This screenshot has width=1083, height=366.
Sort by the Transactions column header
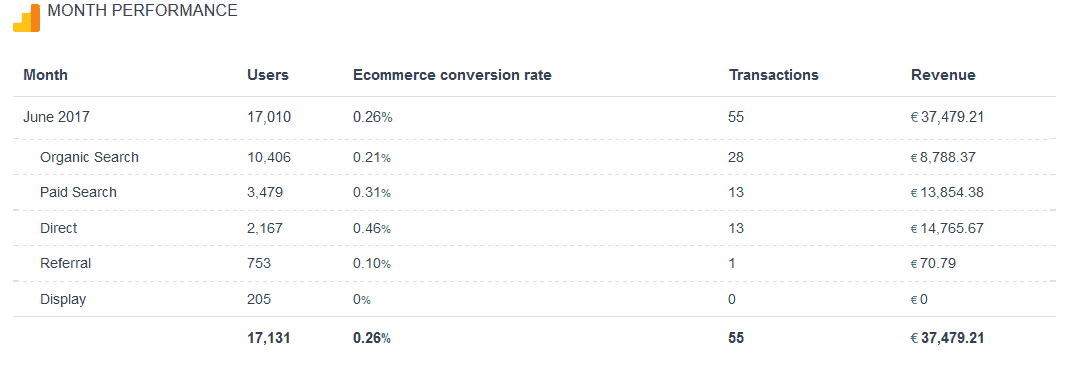point(774,75)
